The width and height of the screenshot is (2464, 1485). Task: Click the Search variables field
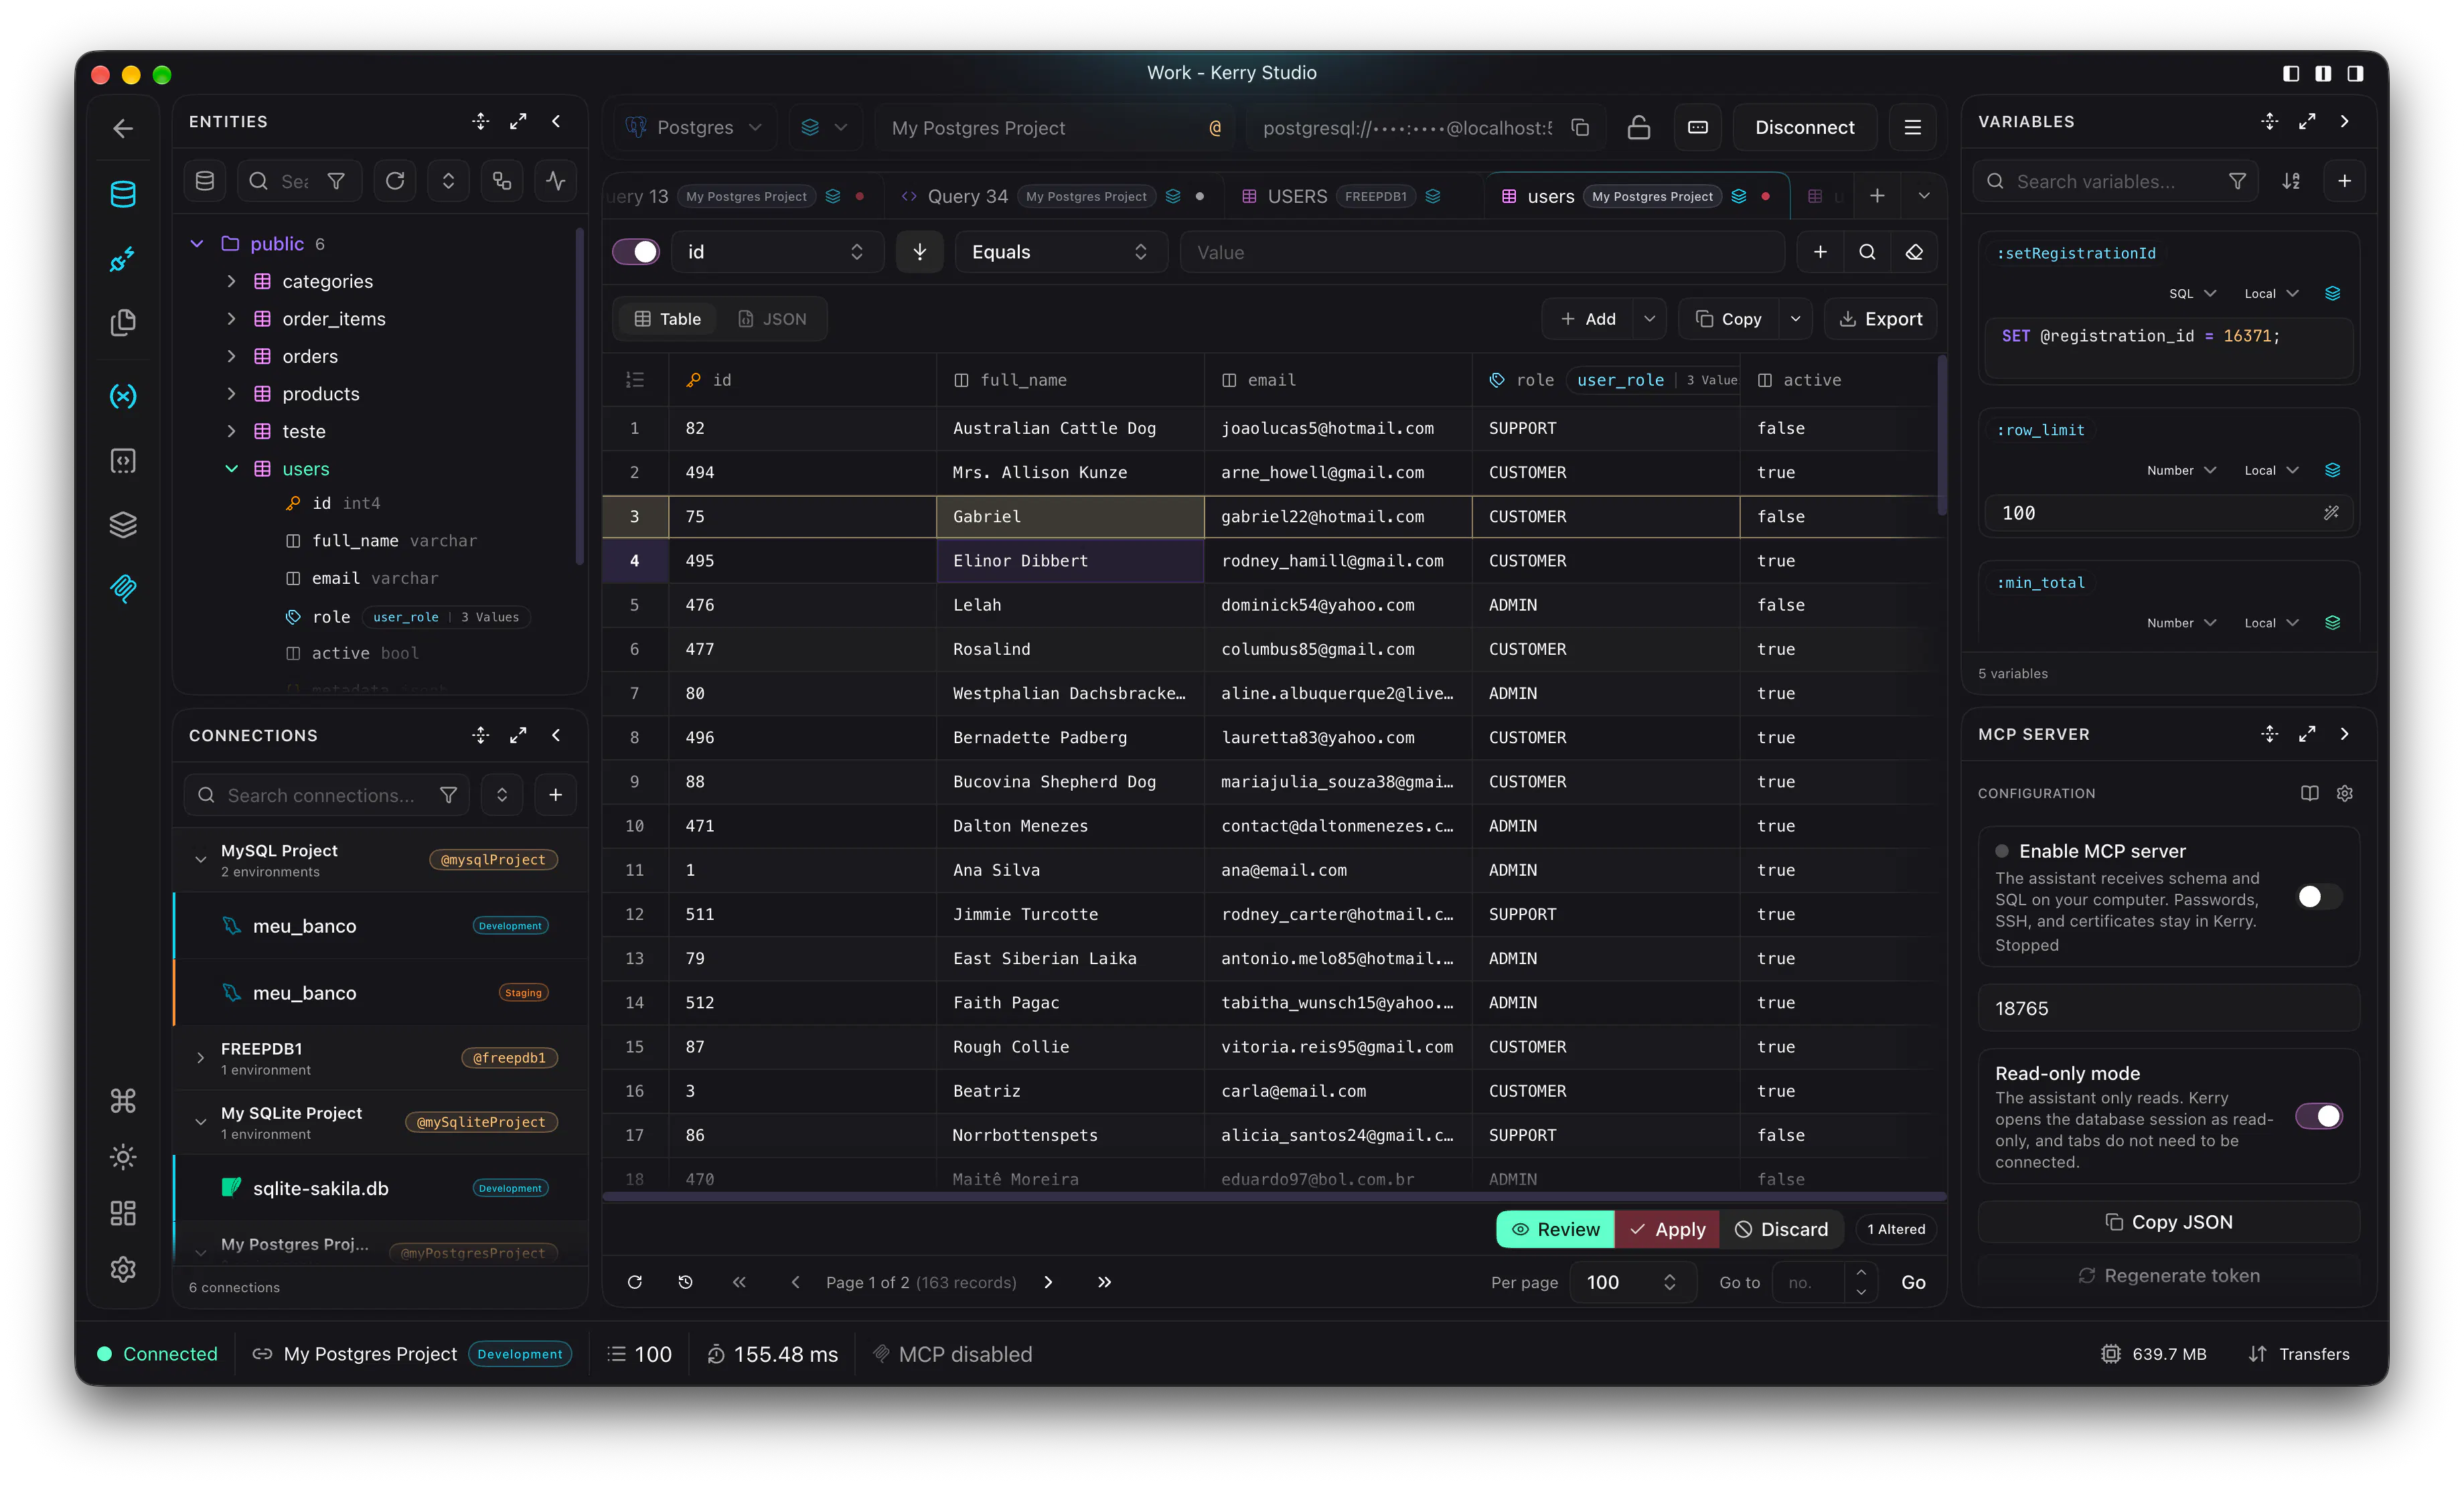coord(2115,181)
